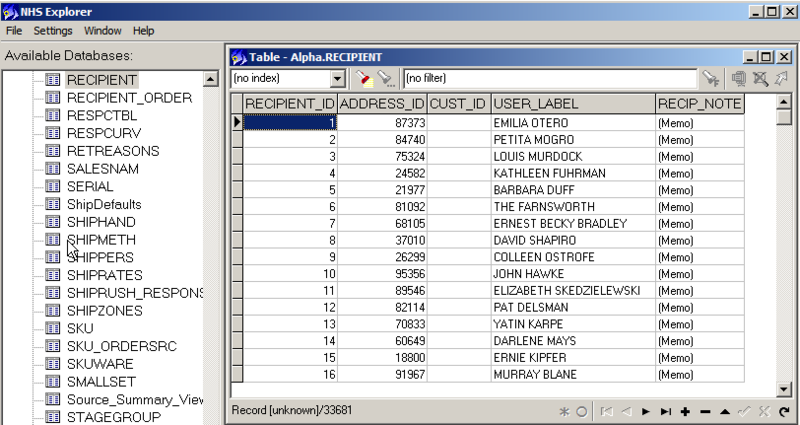Click the row selector for MURRAY BLANE
This screenshot has height=425, width=800.
pos(237,374)
